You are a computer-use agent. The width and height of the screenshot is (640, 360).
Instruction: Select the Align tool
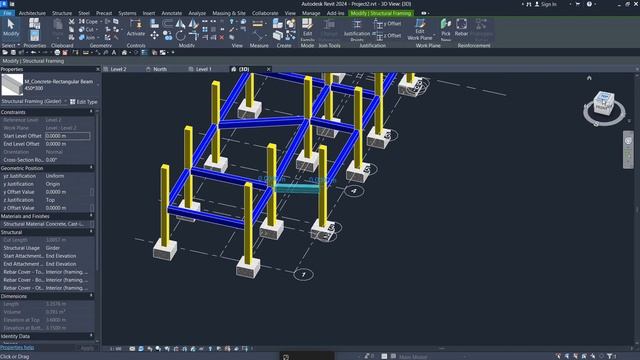(155, 23)
